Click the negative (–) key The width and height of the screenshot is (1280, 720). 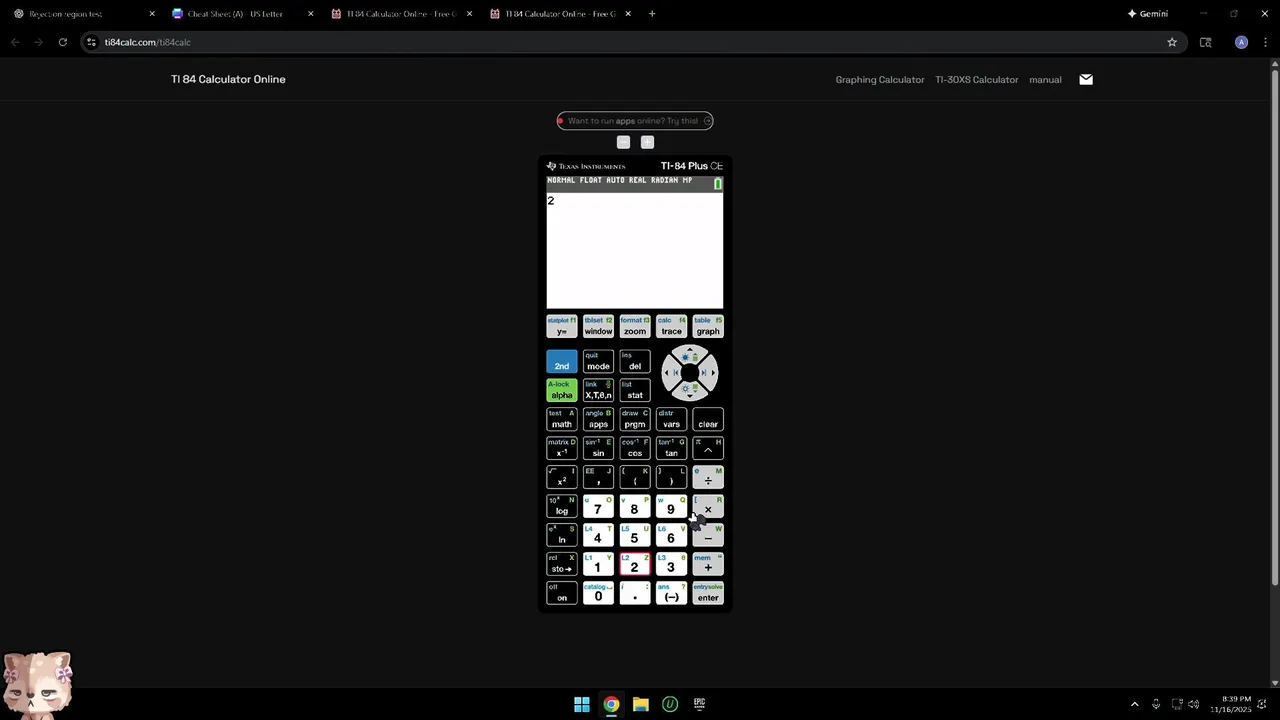pyautogui.click(x=671, y=594)
